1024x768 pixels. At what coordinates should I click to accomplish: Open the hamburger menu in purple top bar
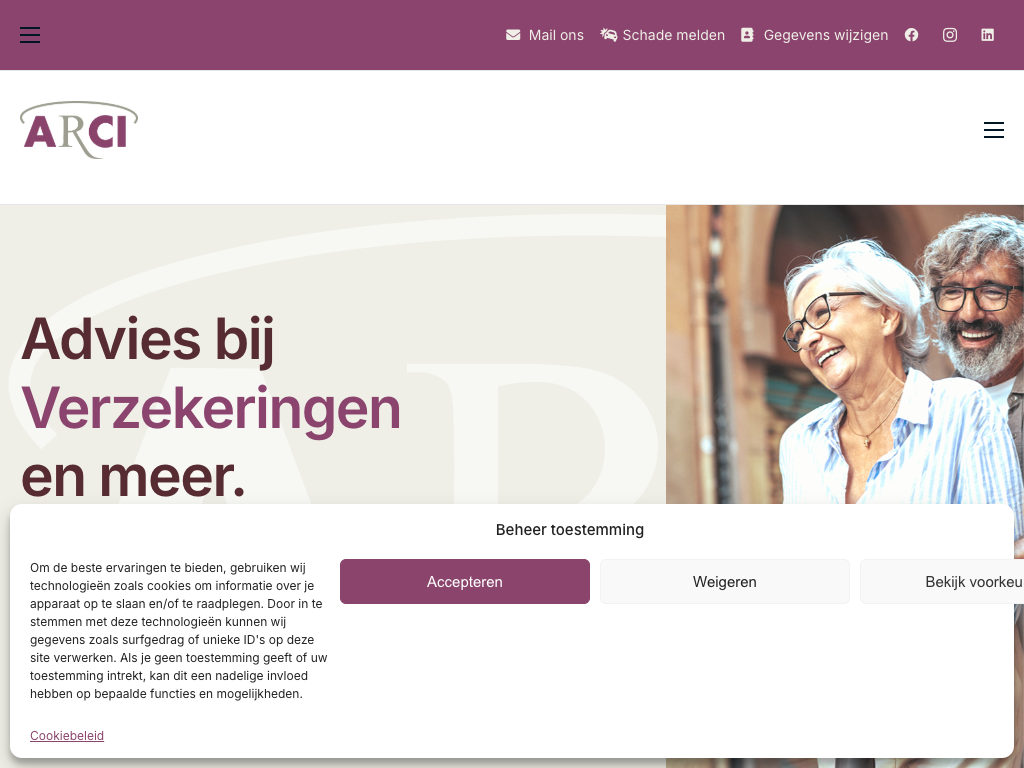(30, 35)
